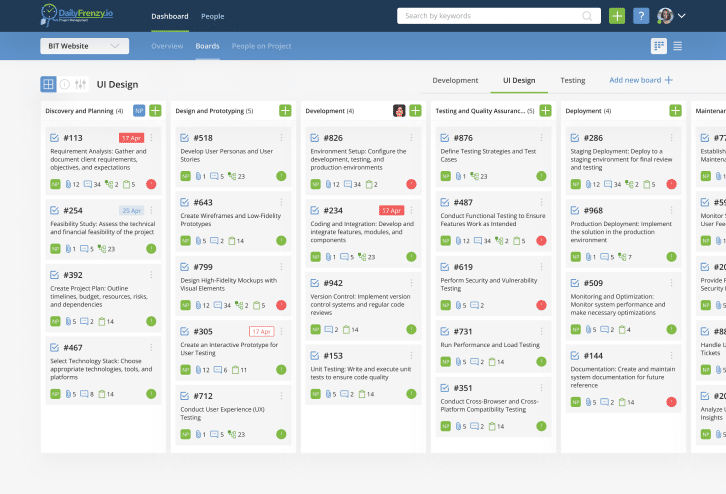This screenshot has width=726, height=494.
Task: Click subtasks icon on card #234
Action: 362,256
